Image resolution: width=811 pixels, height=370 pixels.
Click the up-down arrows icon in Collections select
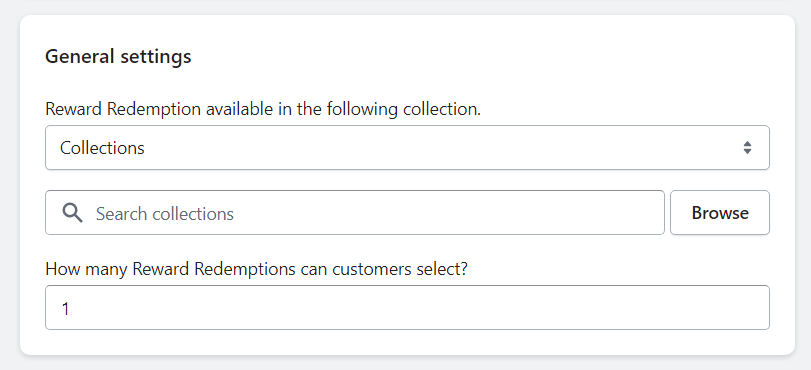point(747,147)
